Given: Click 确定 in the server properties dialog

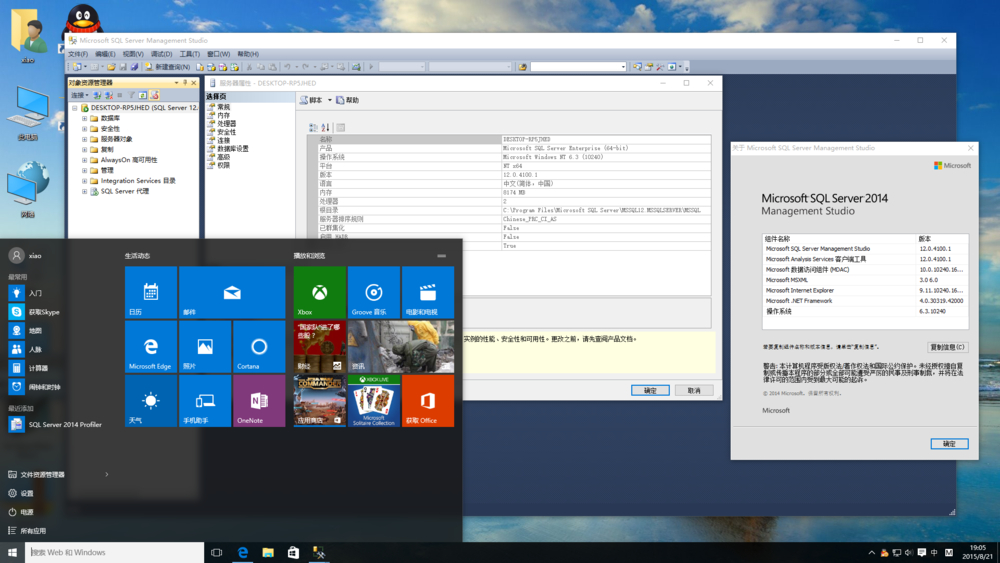Looking at the screenshot, I should point(650,390).
